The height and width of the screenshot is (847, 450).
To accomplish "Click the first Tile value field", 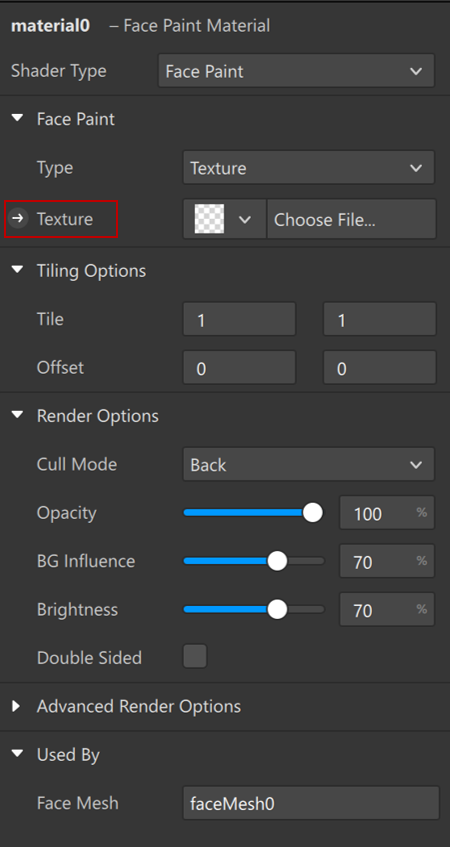I will pos(239,319).
